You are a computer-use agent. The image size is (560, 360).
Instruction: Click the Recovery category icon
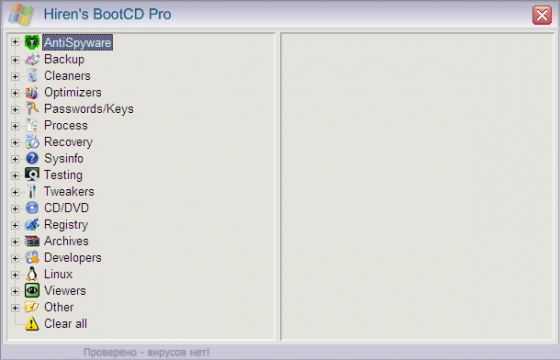tap(32, 142)
